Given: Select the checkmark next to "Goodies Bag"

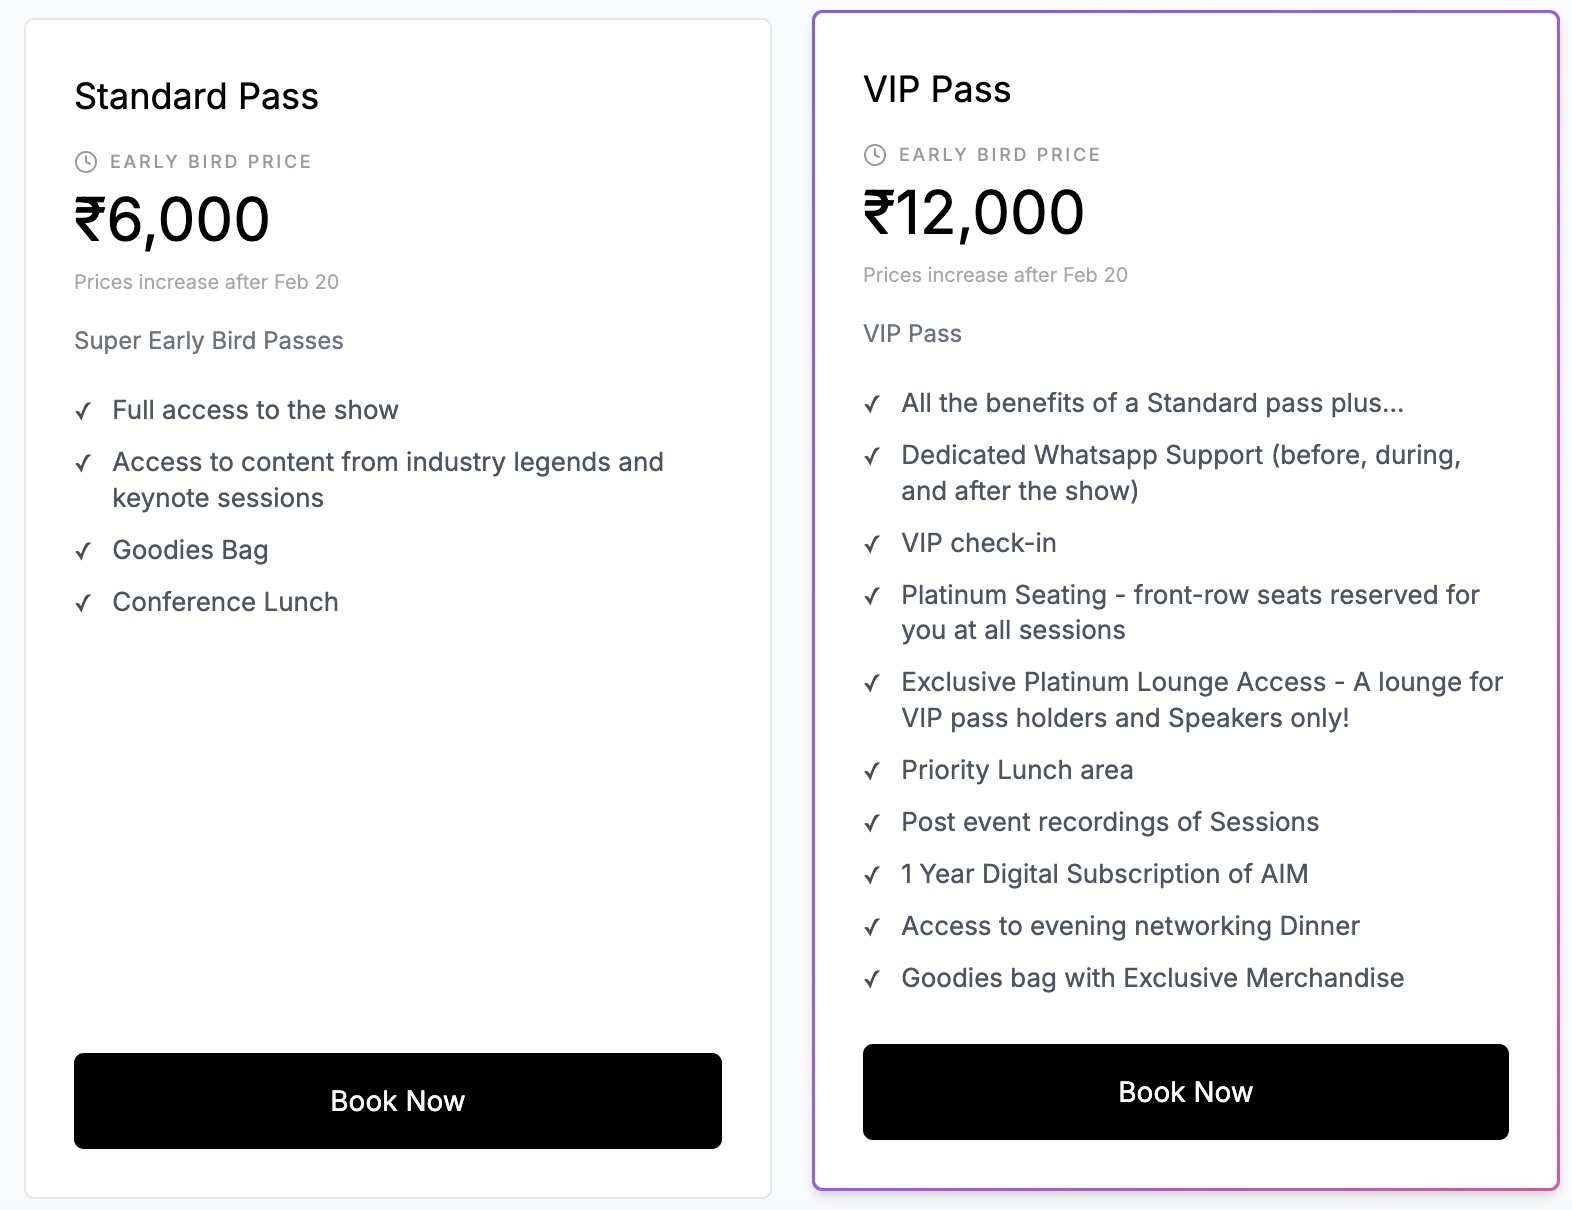Looking at the screenshot, I should pyautogui.click(x=84, y=551).
